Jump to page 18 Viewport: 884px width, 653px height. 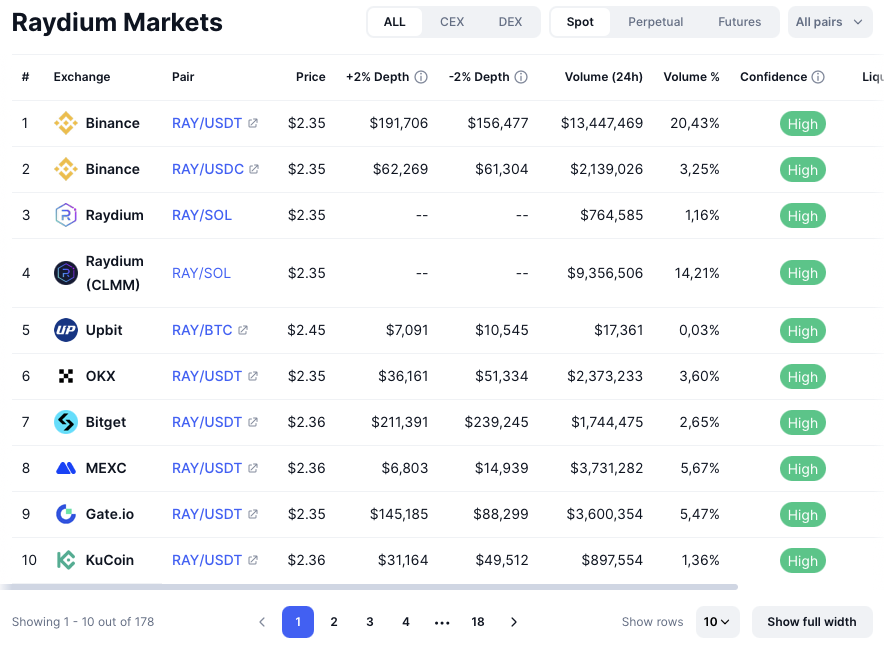(x=478, y=622)
